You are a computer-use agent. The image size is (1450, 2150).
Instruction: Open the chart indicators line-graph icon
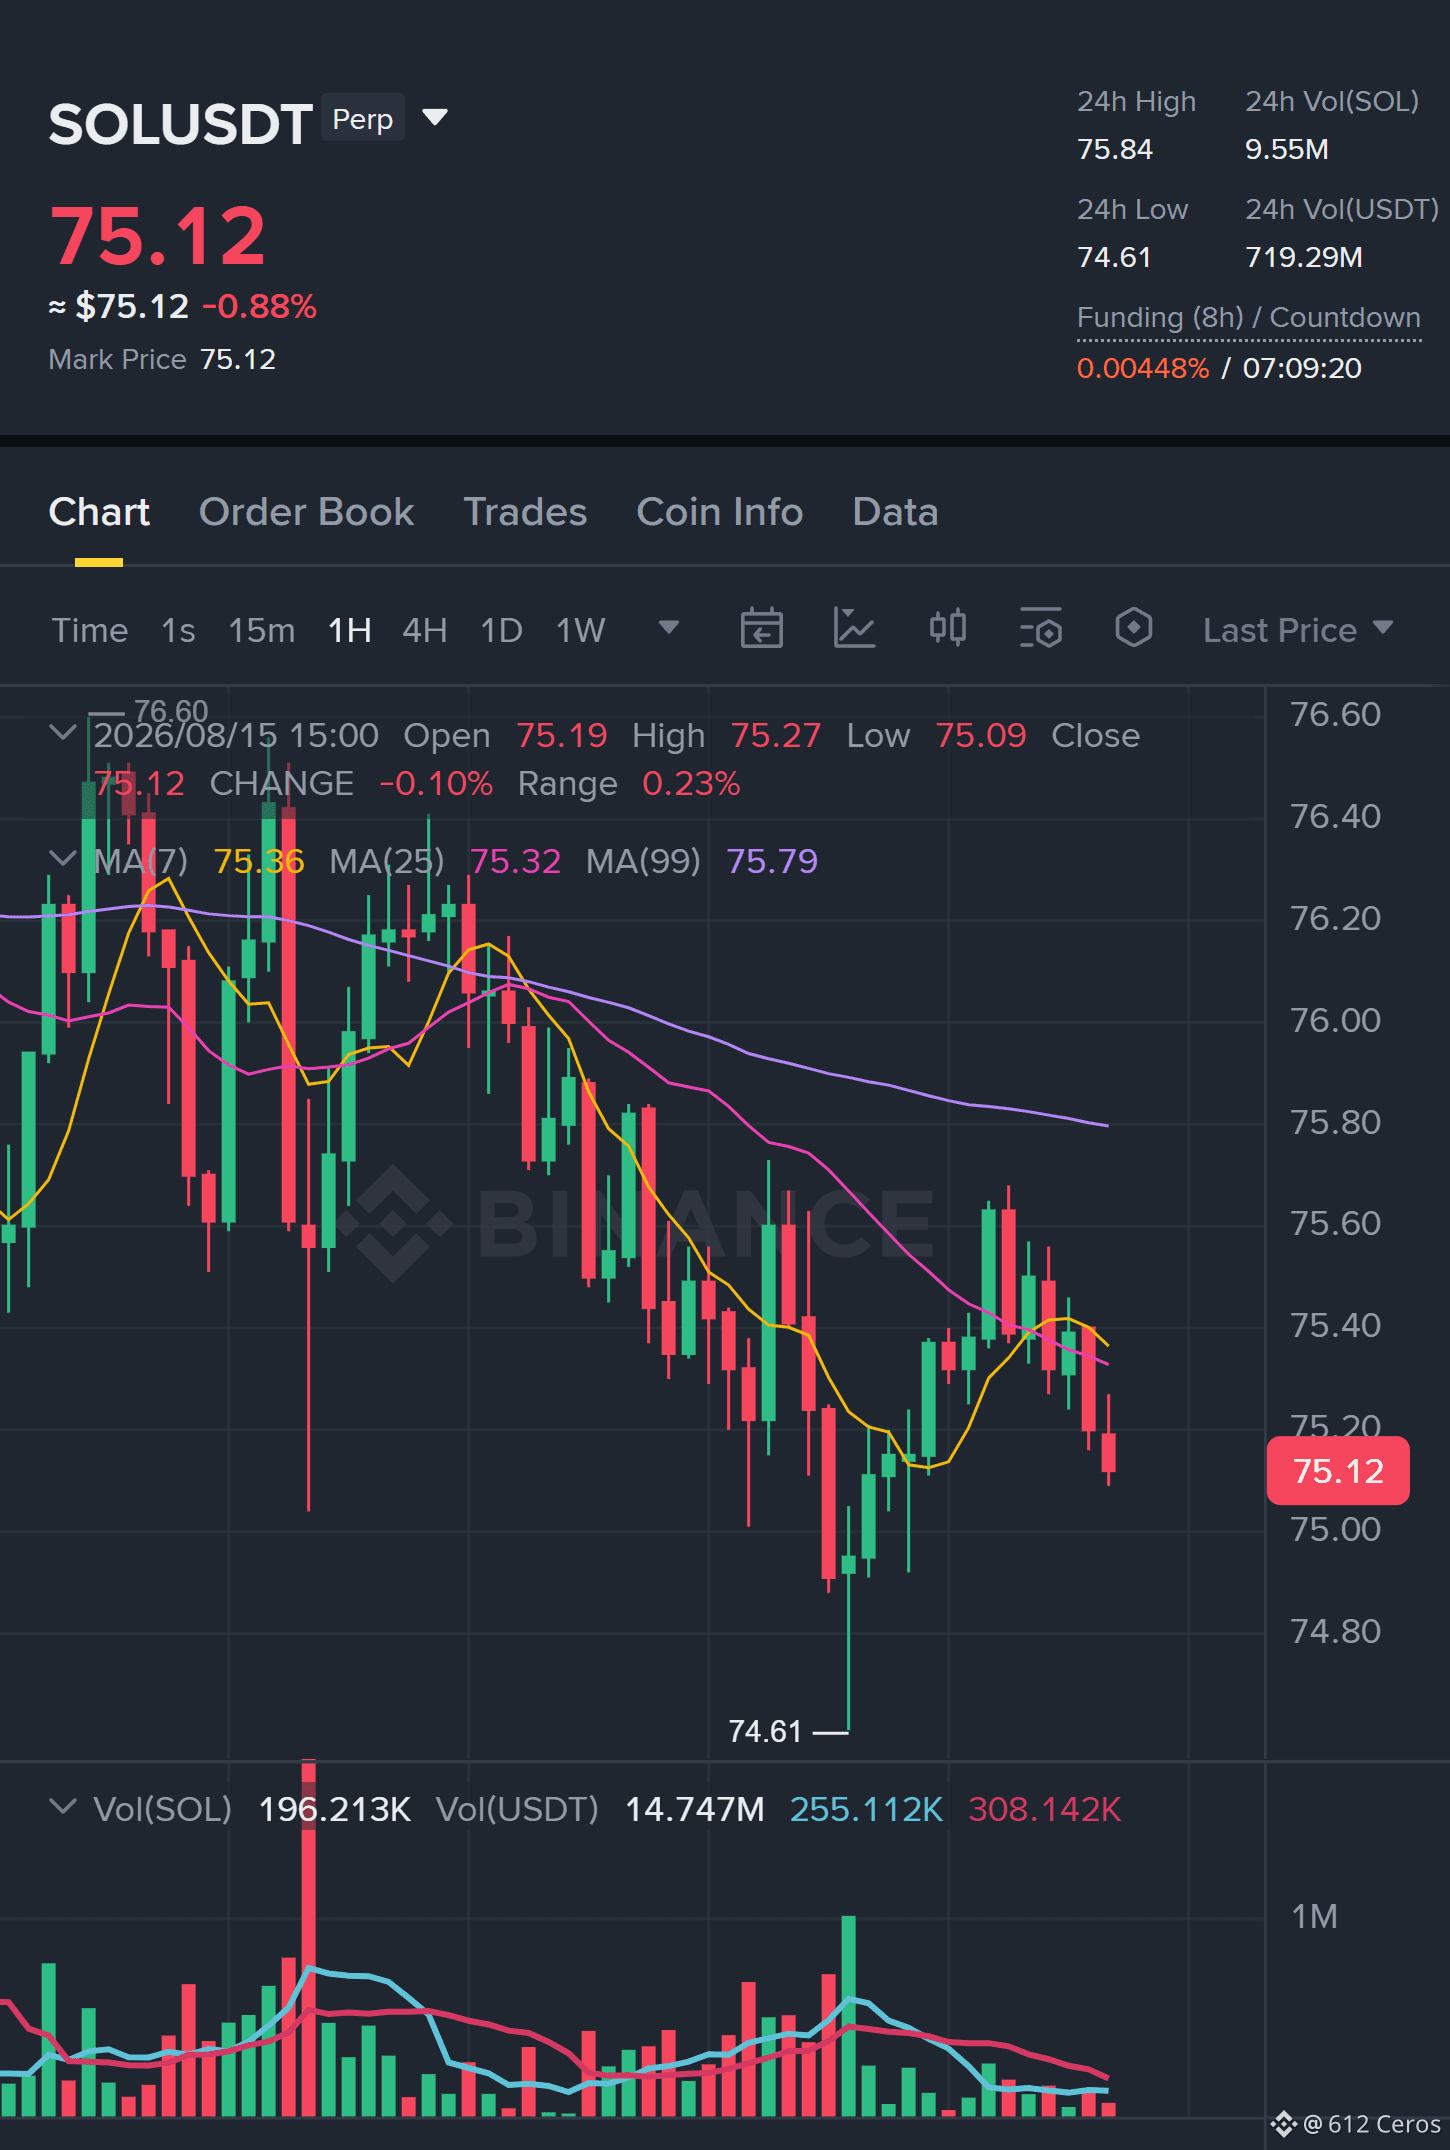[854, 629]
